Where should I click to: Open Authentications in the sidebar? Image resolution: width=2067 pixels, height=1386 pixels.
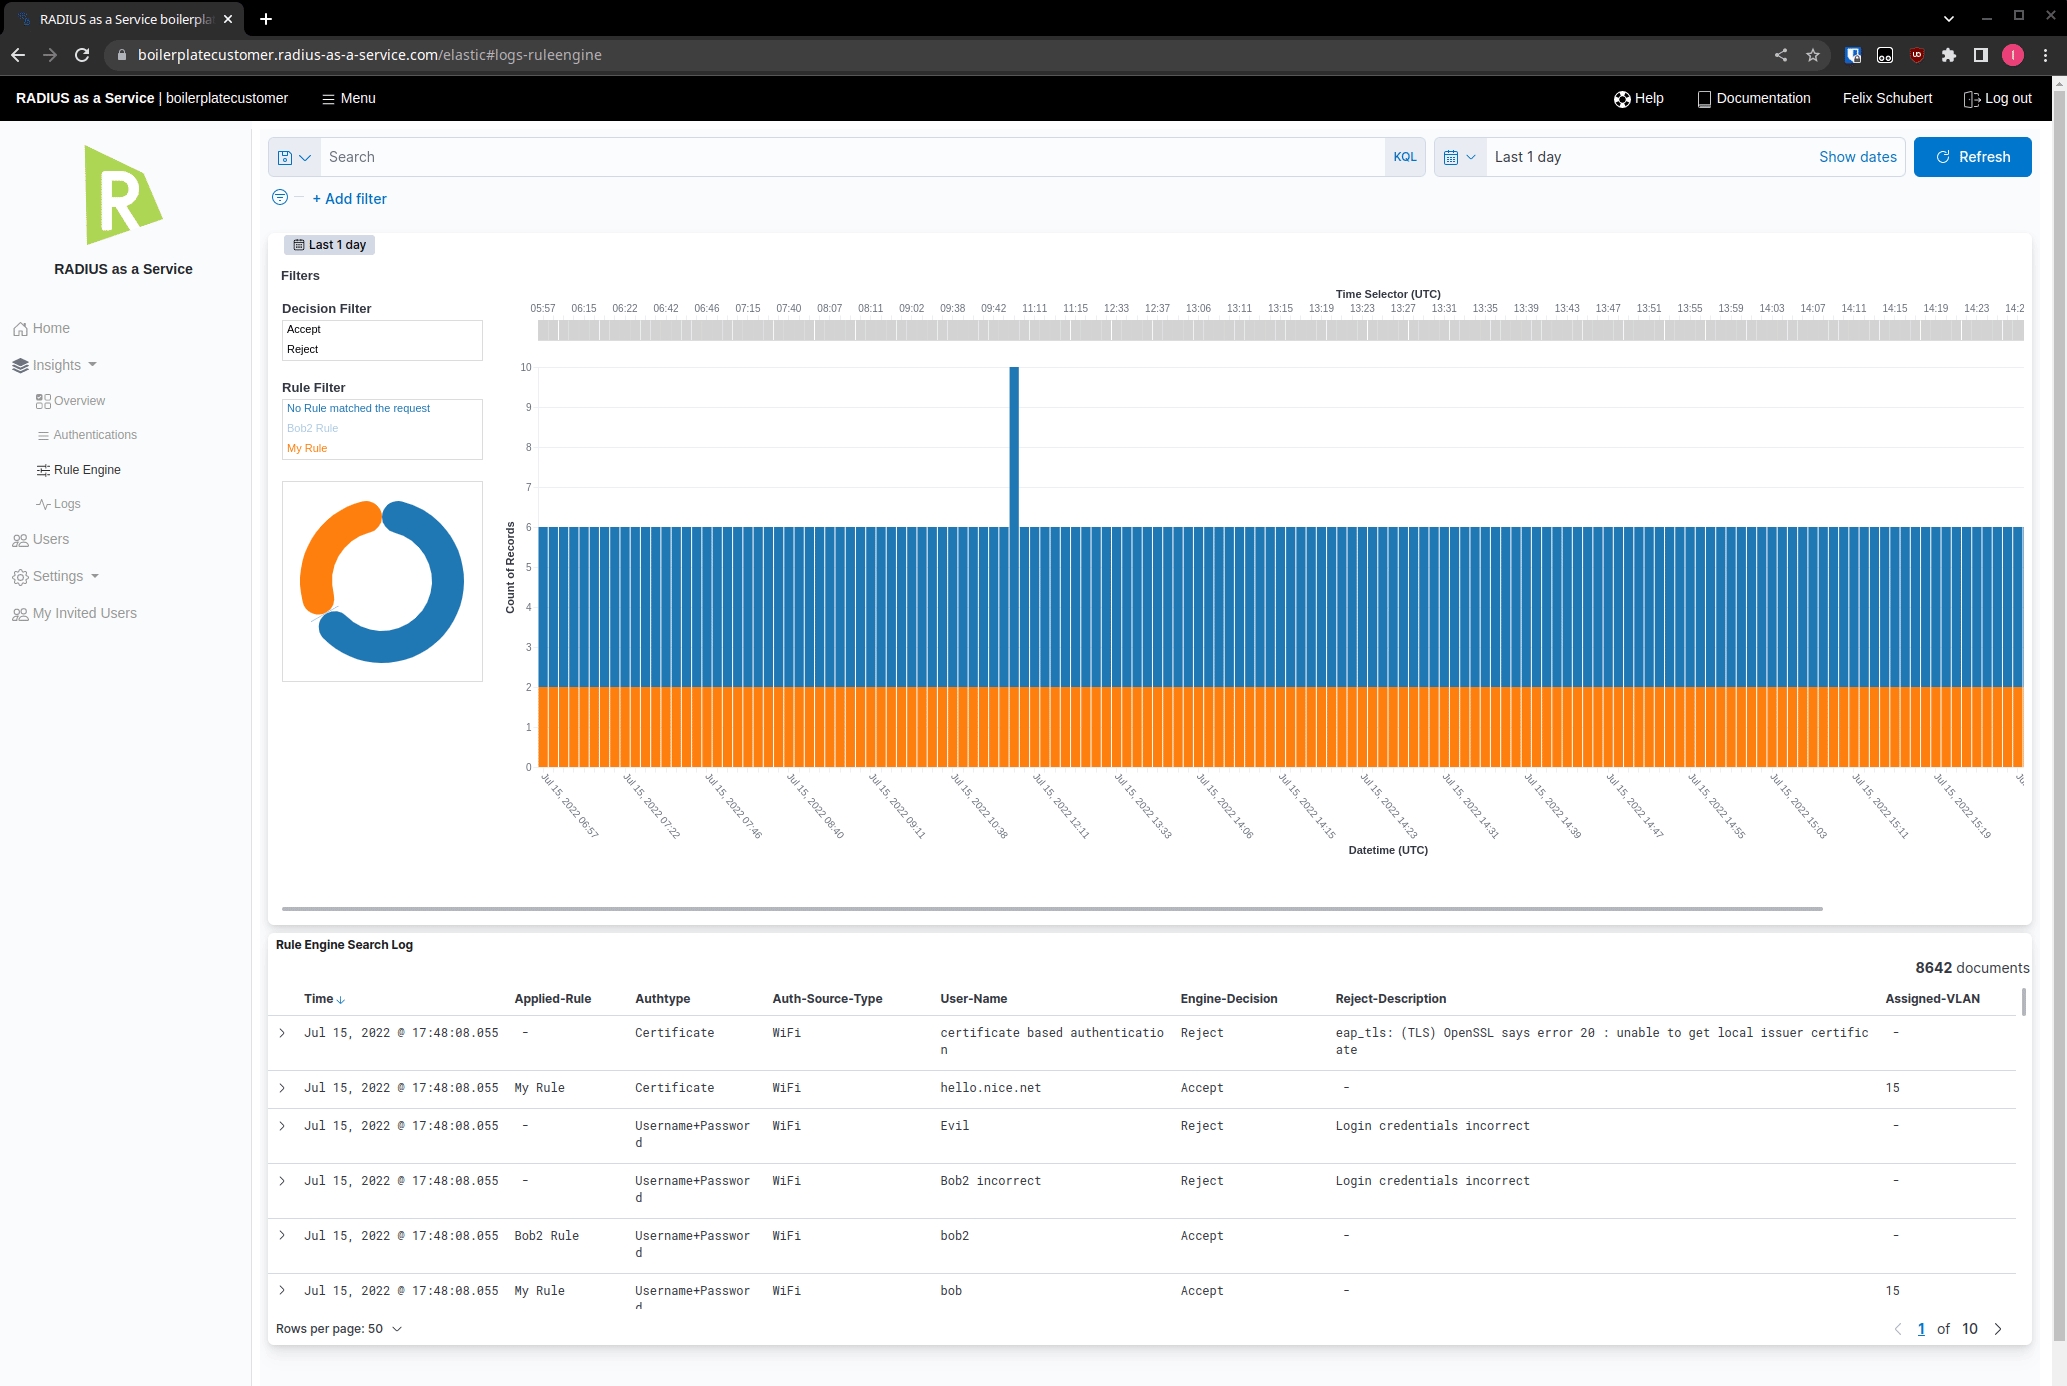[94, 435]
